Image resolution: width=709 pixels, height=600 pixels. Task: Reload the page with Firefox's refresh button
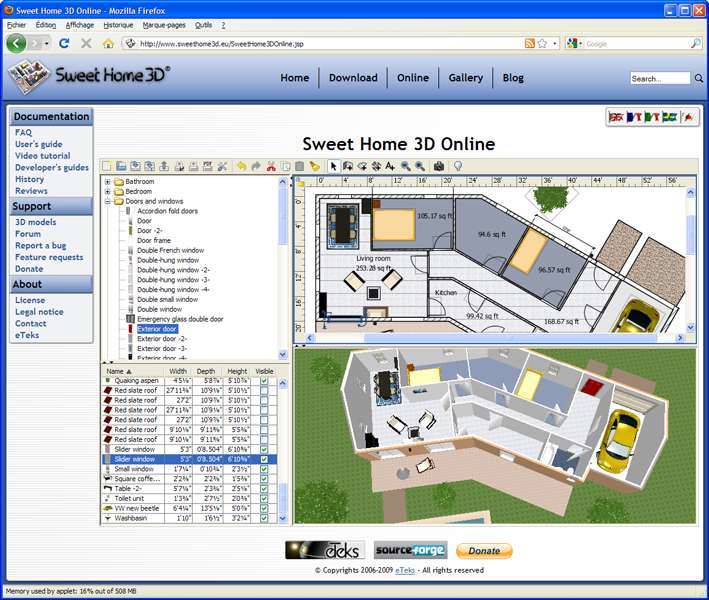pos(64,44)
